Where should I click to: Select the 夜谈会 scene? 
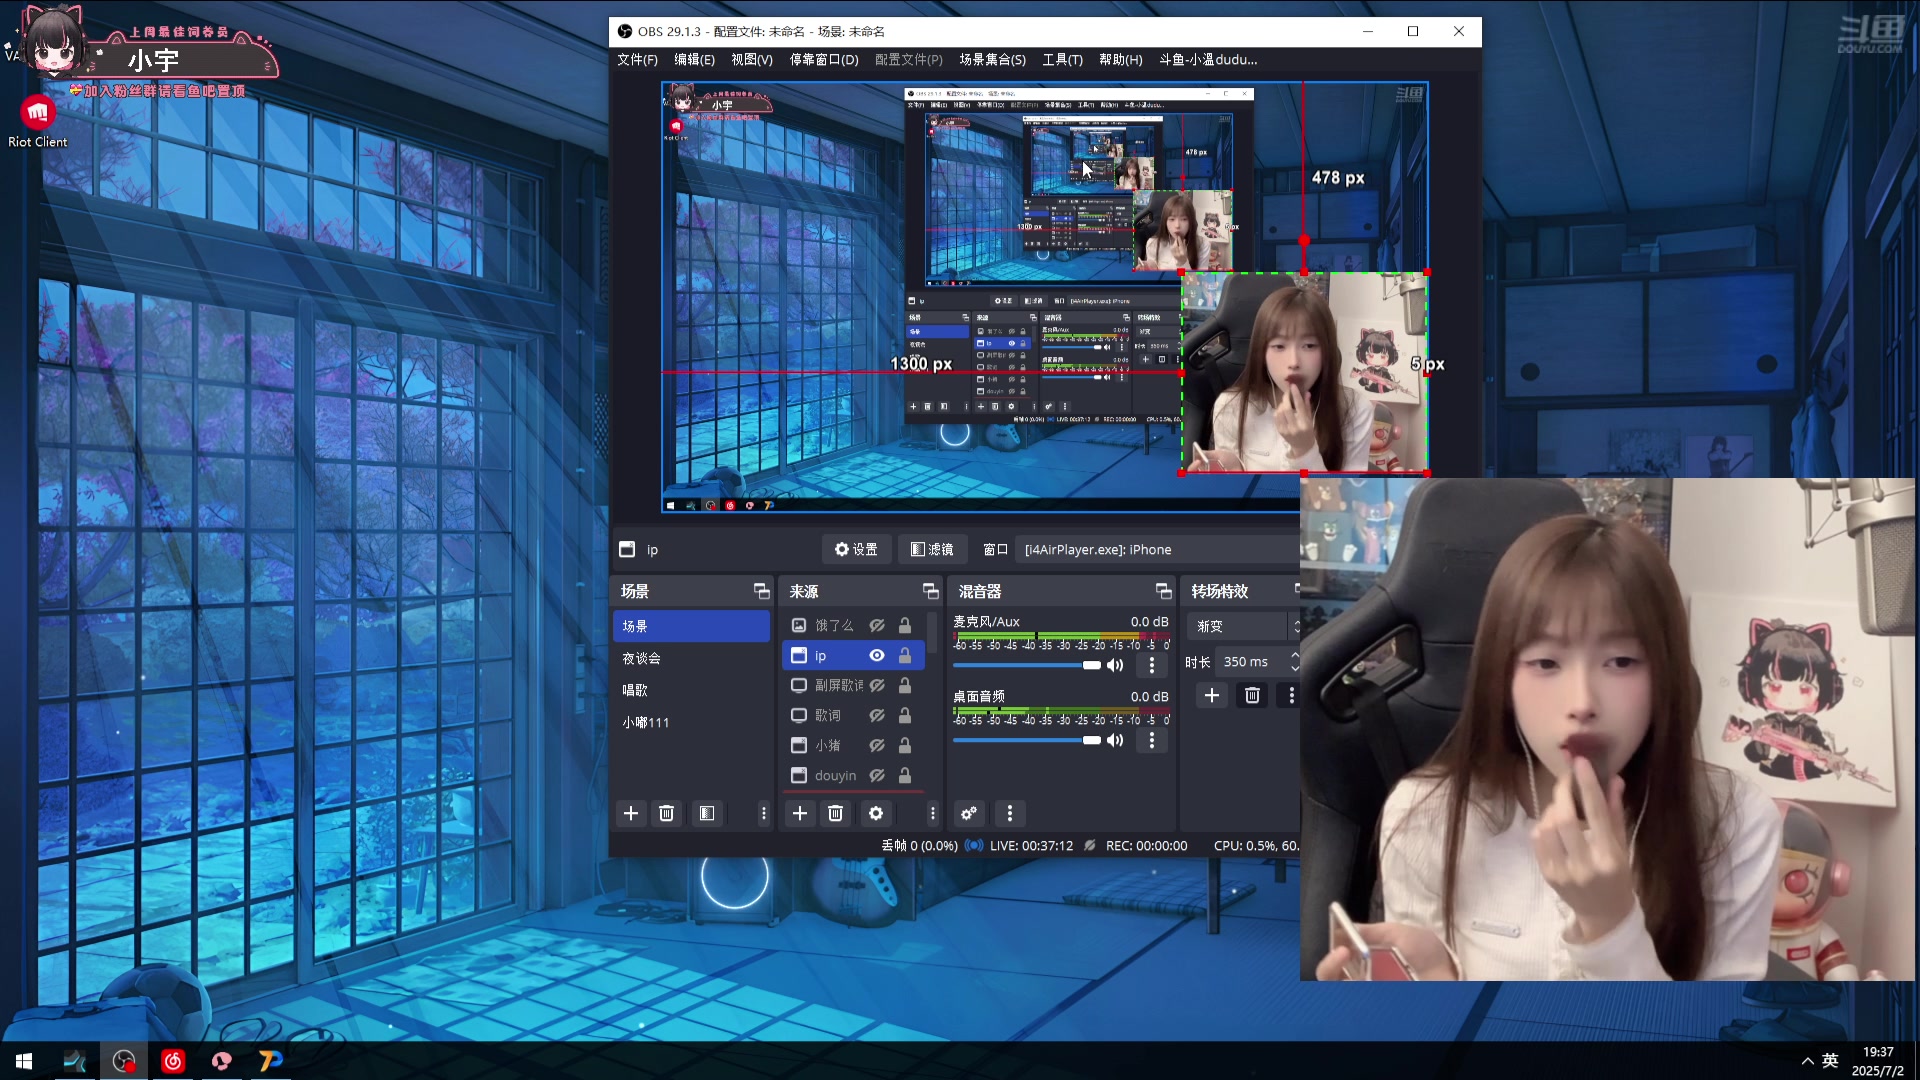click(691, 658)
